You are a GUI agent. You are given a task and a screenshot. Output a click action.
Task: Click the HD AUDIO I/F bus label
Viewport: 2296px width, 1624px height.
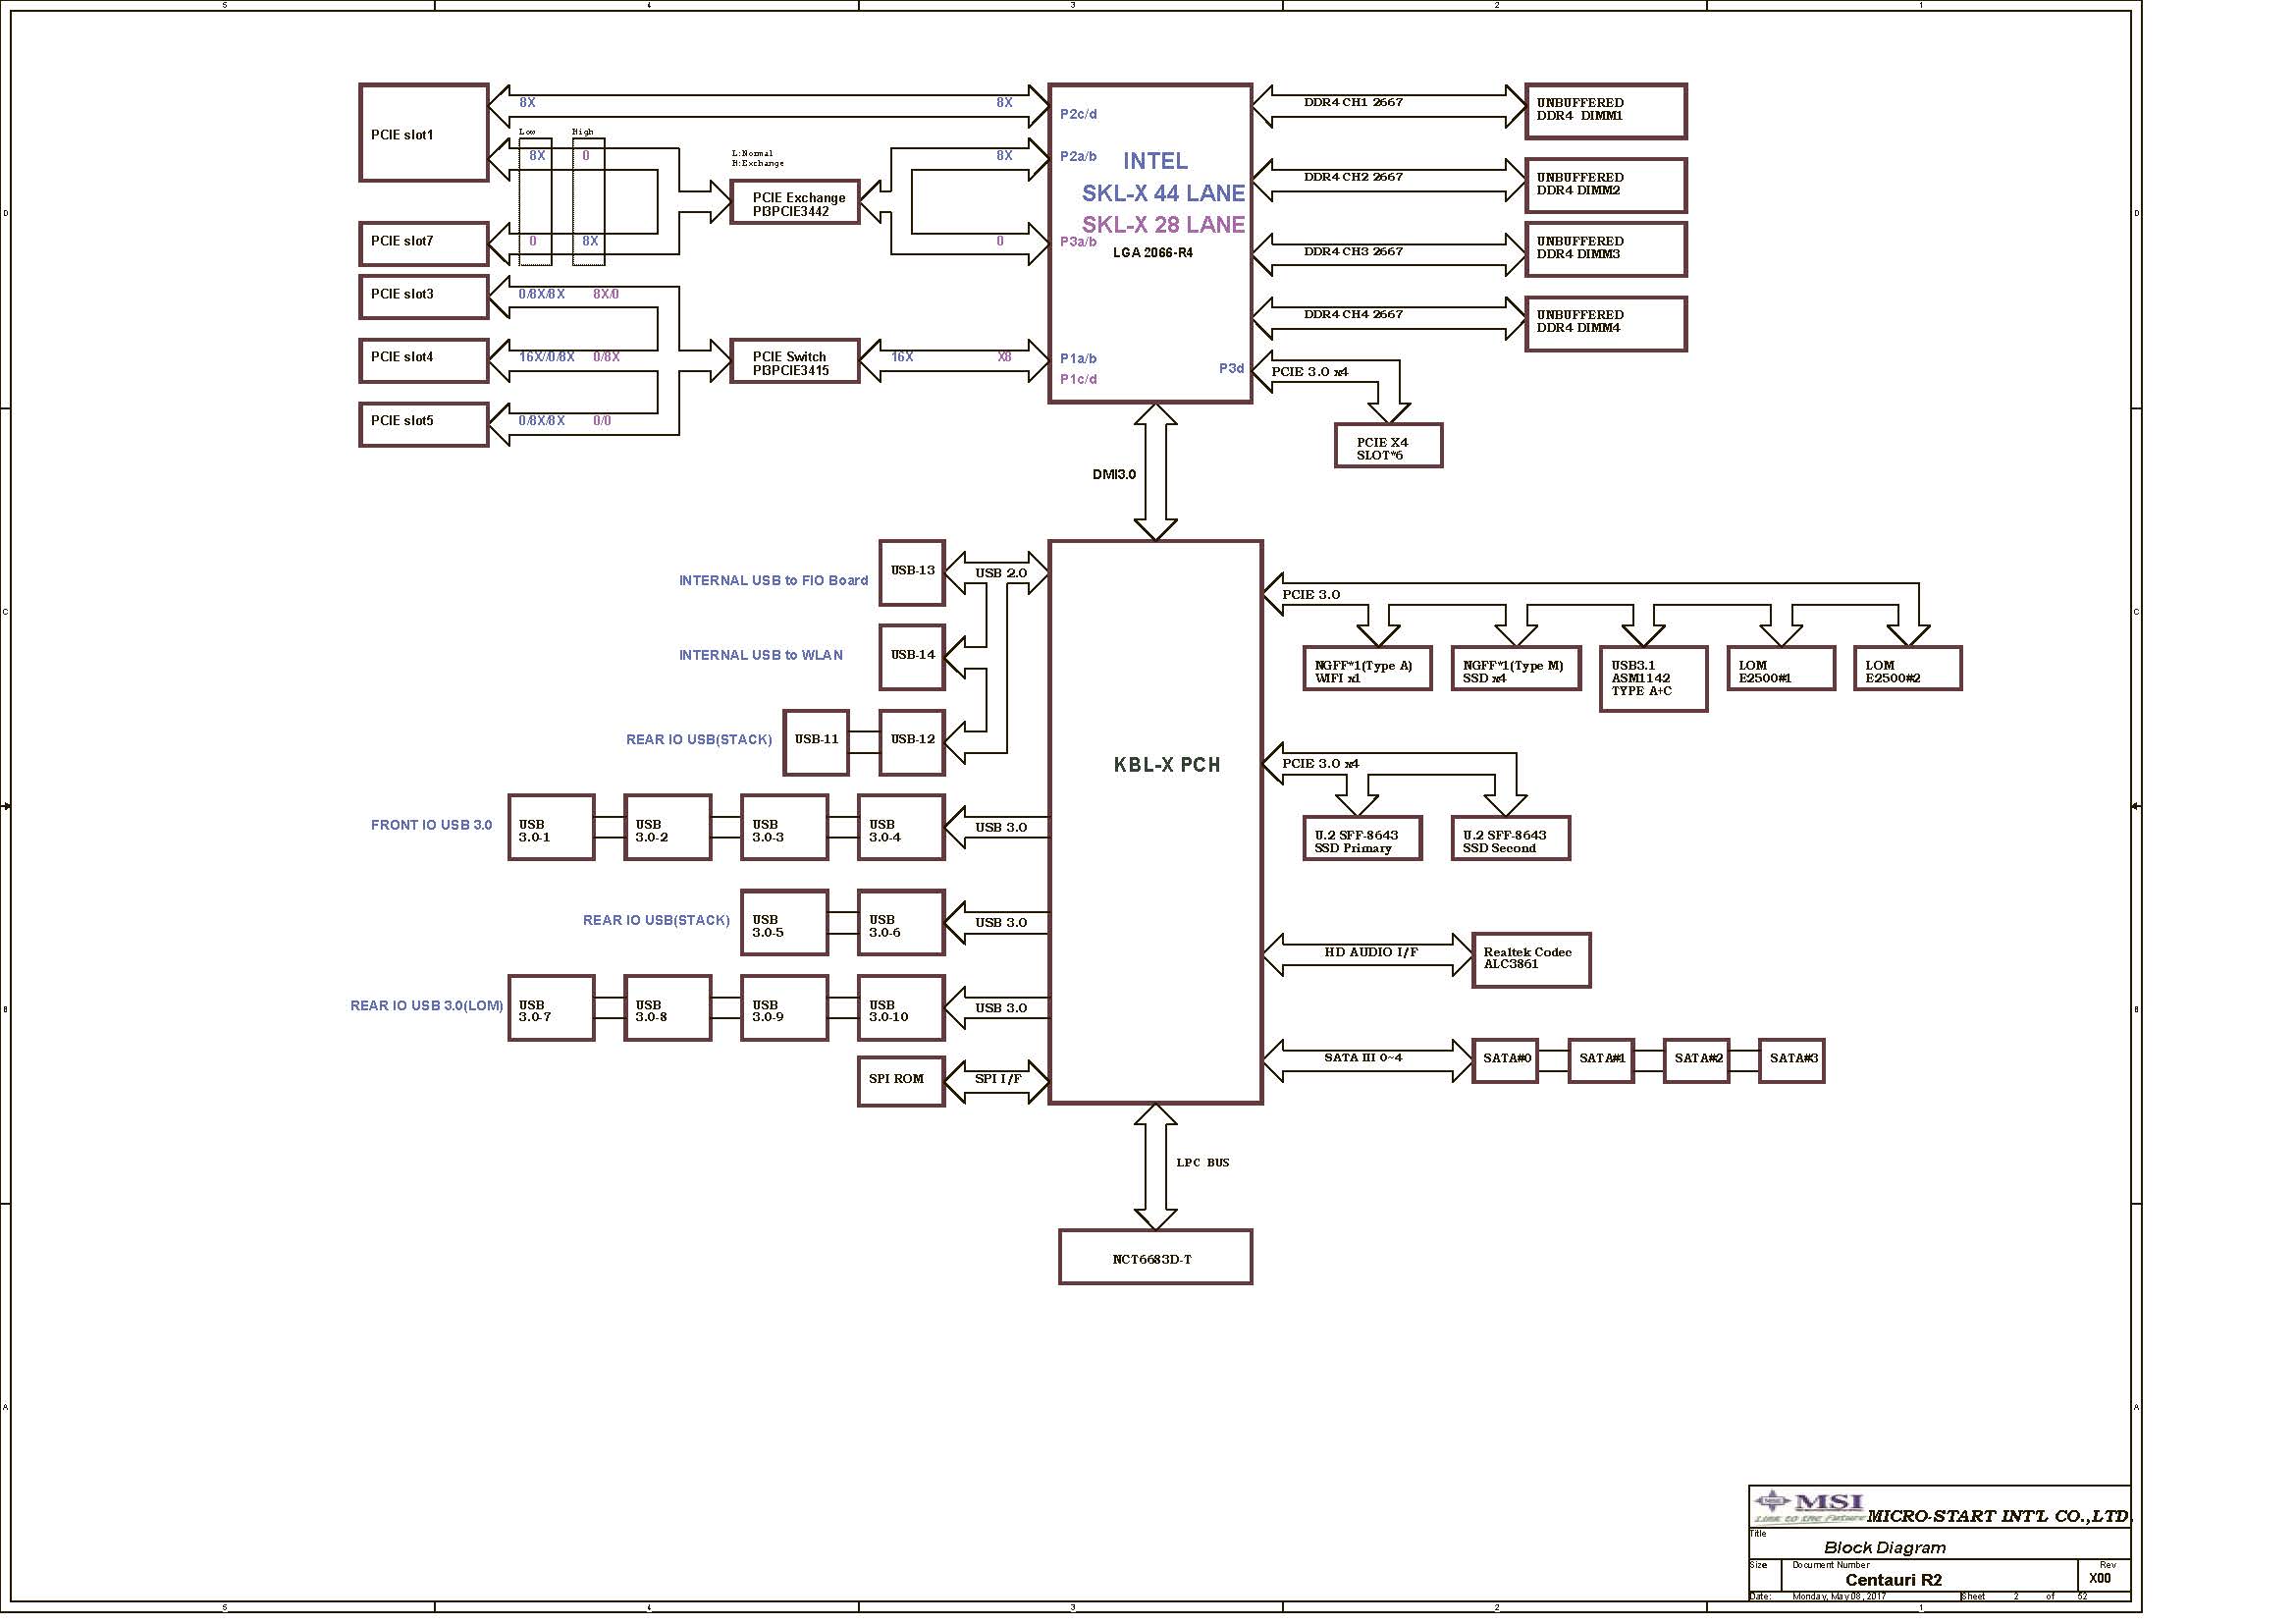[x=1371, y=952]
